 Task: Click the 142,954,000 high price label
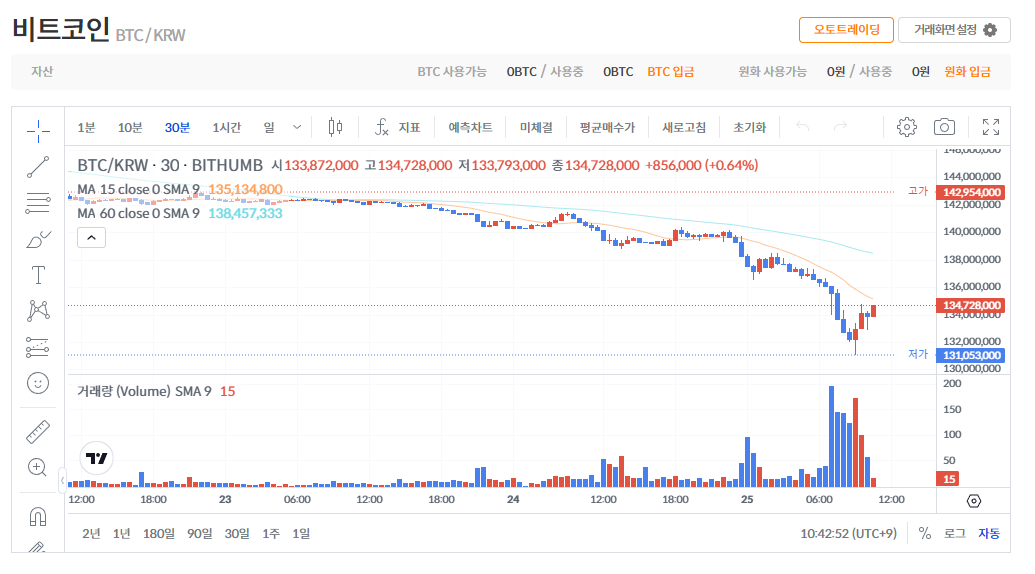[972, 193]
